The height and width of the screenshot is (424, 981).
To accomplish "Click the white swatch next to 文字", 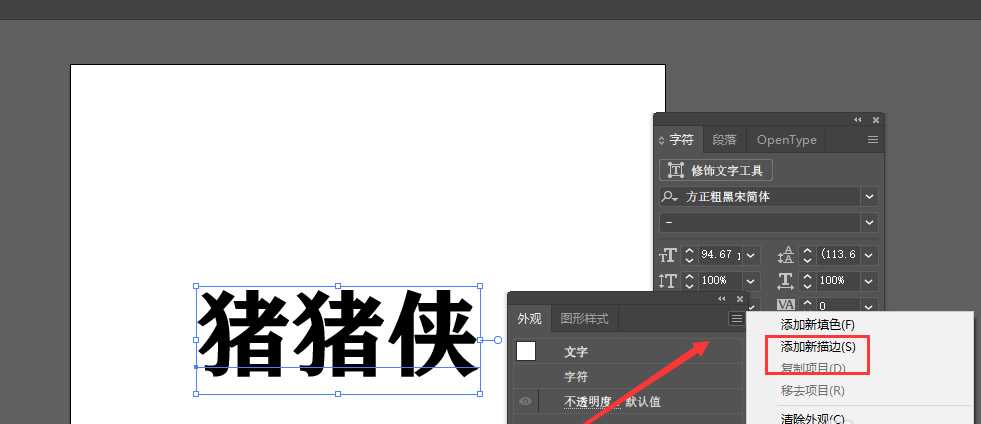I will pyautogui.click(x=526, y=351).
